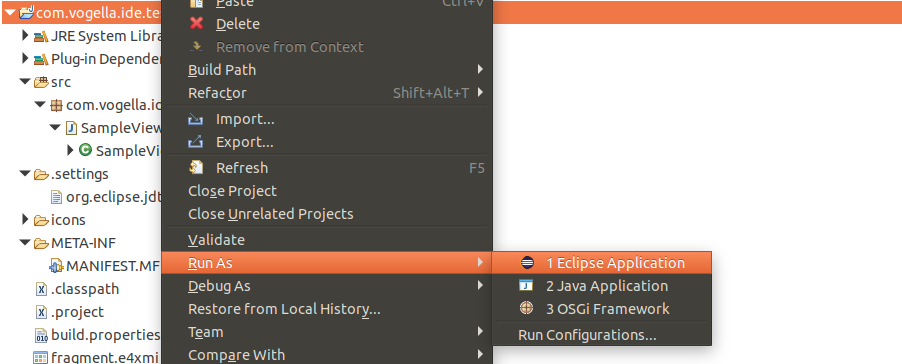Select the .classpath file name

[x=85, y=289]
